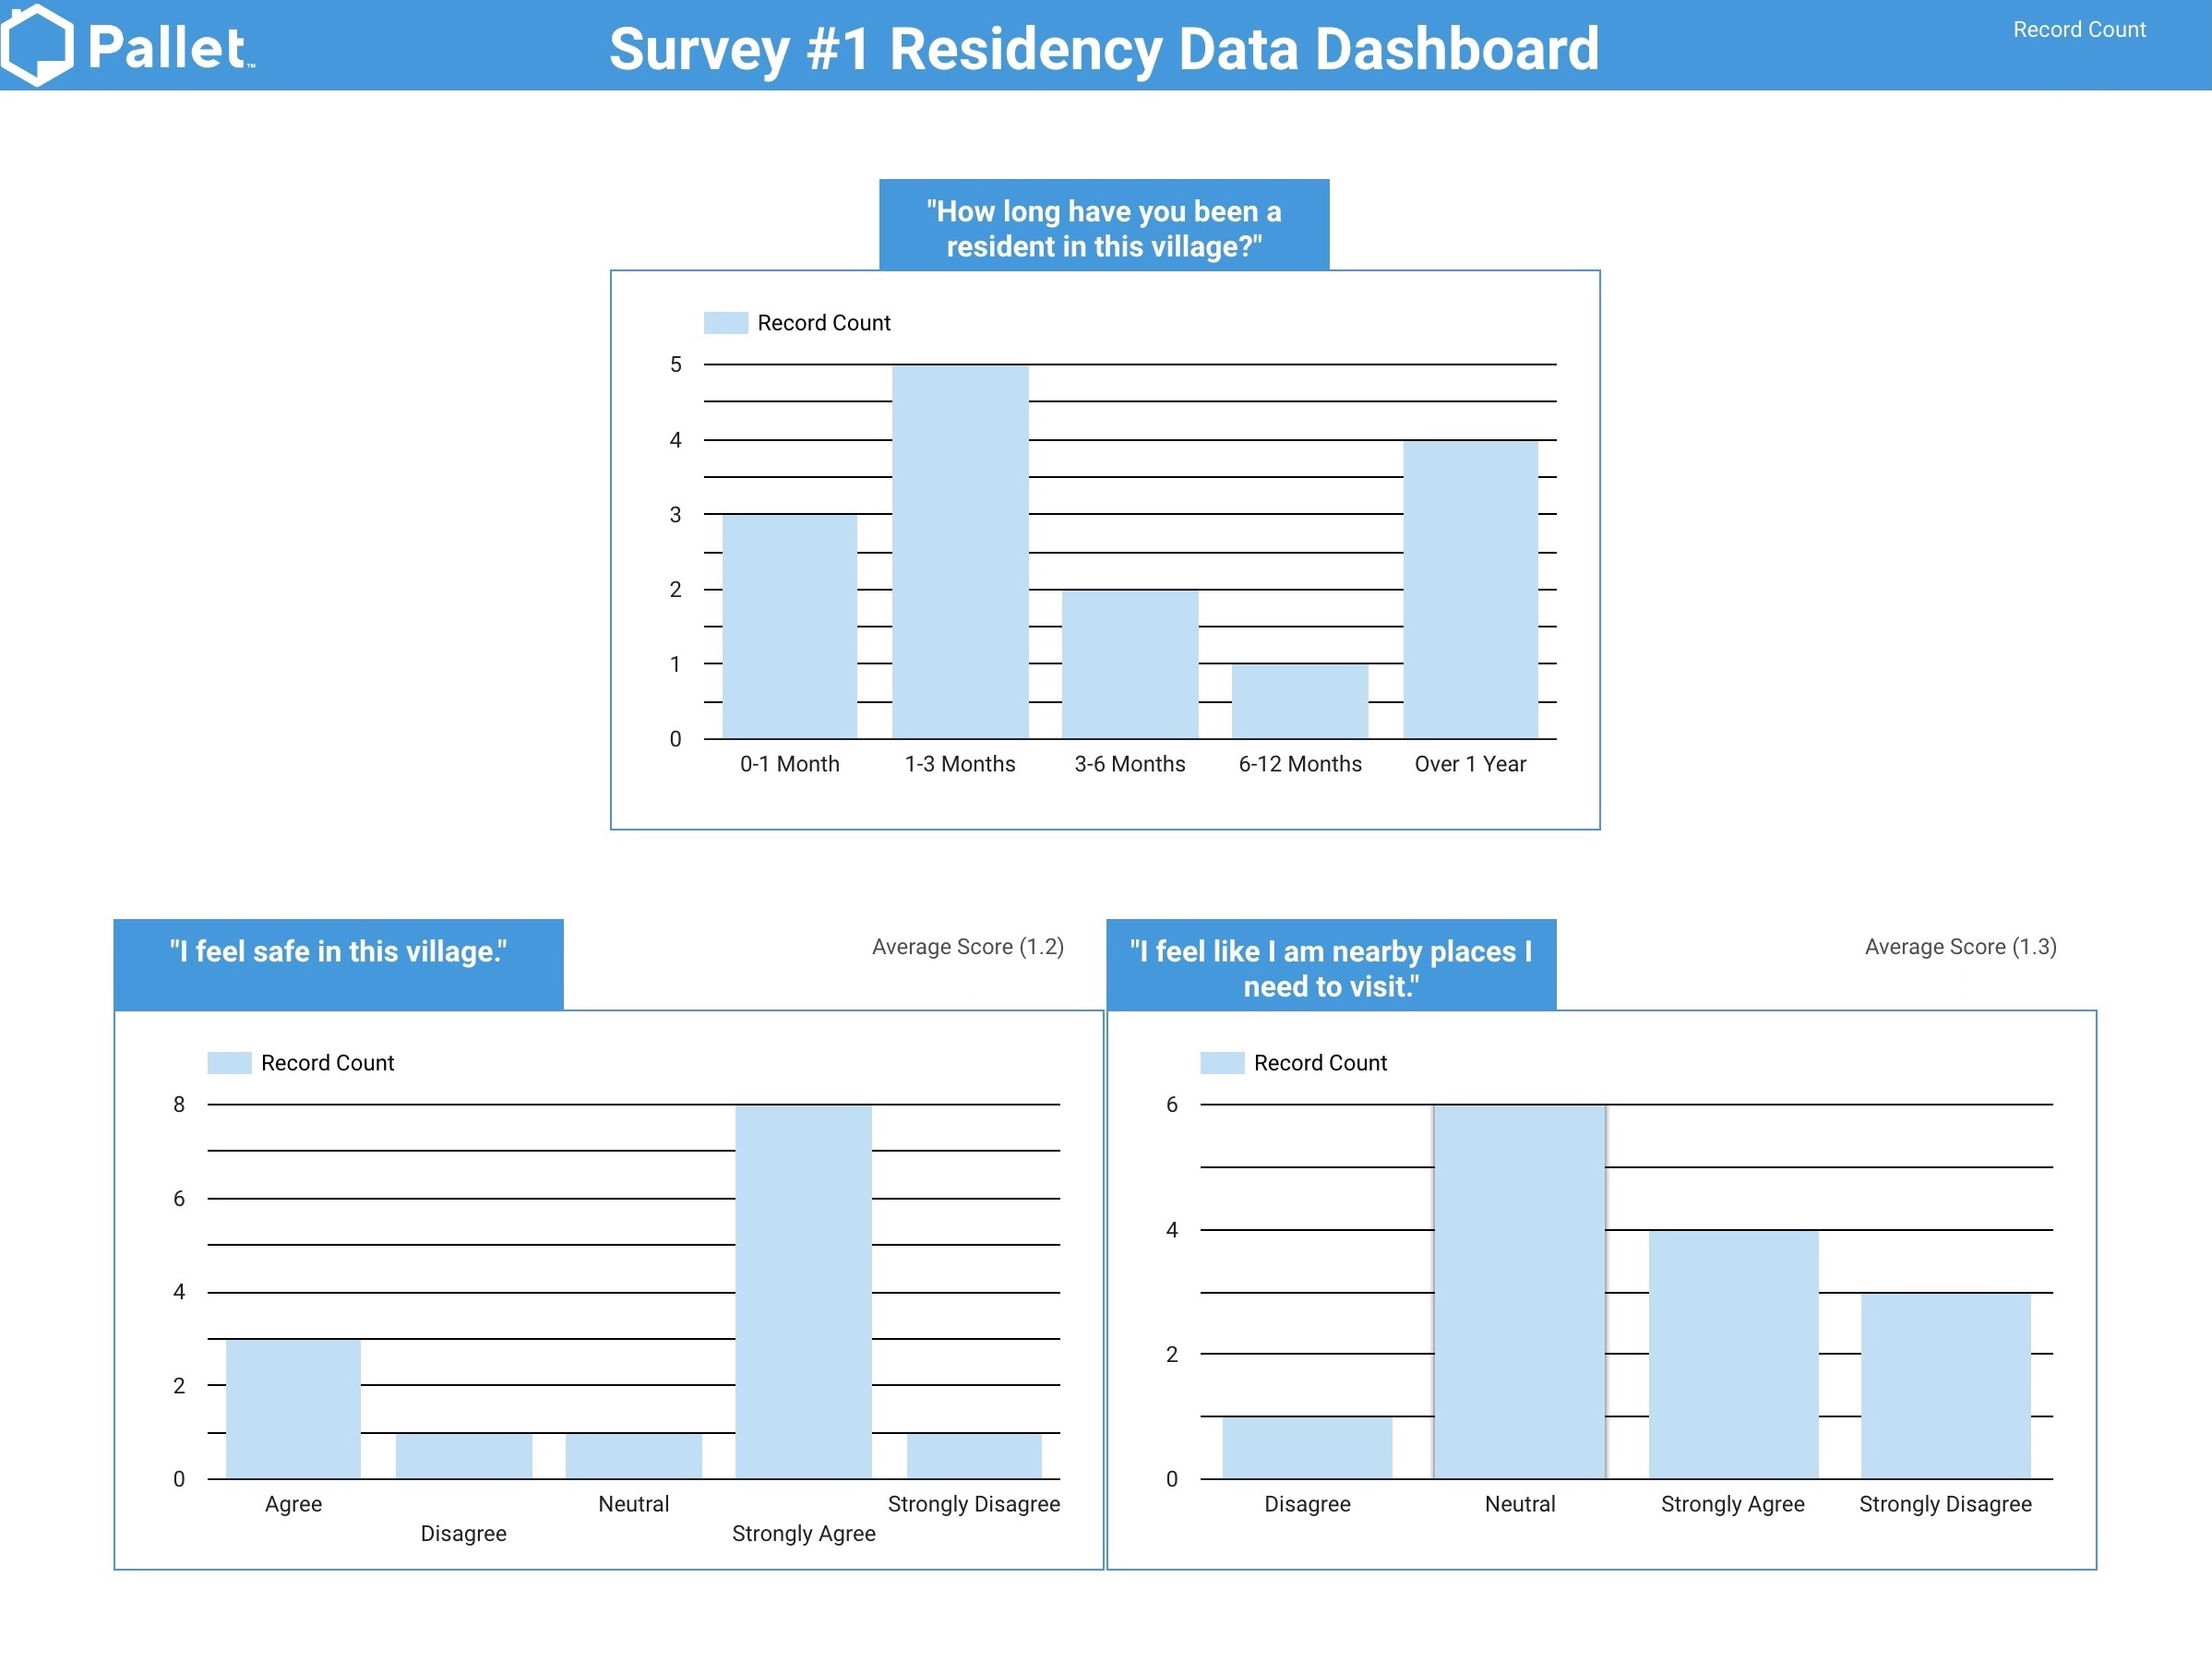Click the Strongly Disagree label in nearby places chart
This screenshot has height=1661, width=2212.
pos(1946,1504)
